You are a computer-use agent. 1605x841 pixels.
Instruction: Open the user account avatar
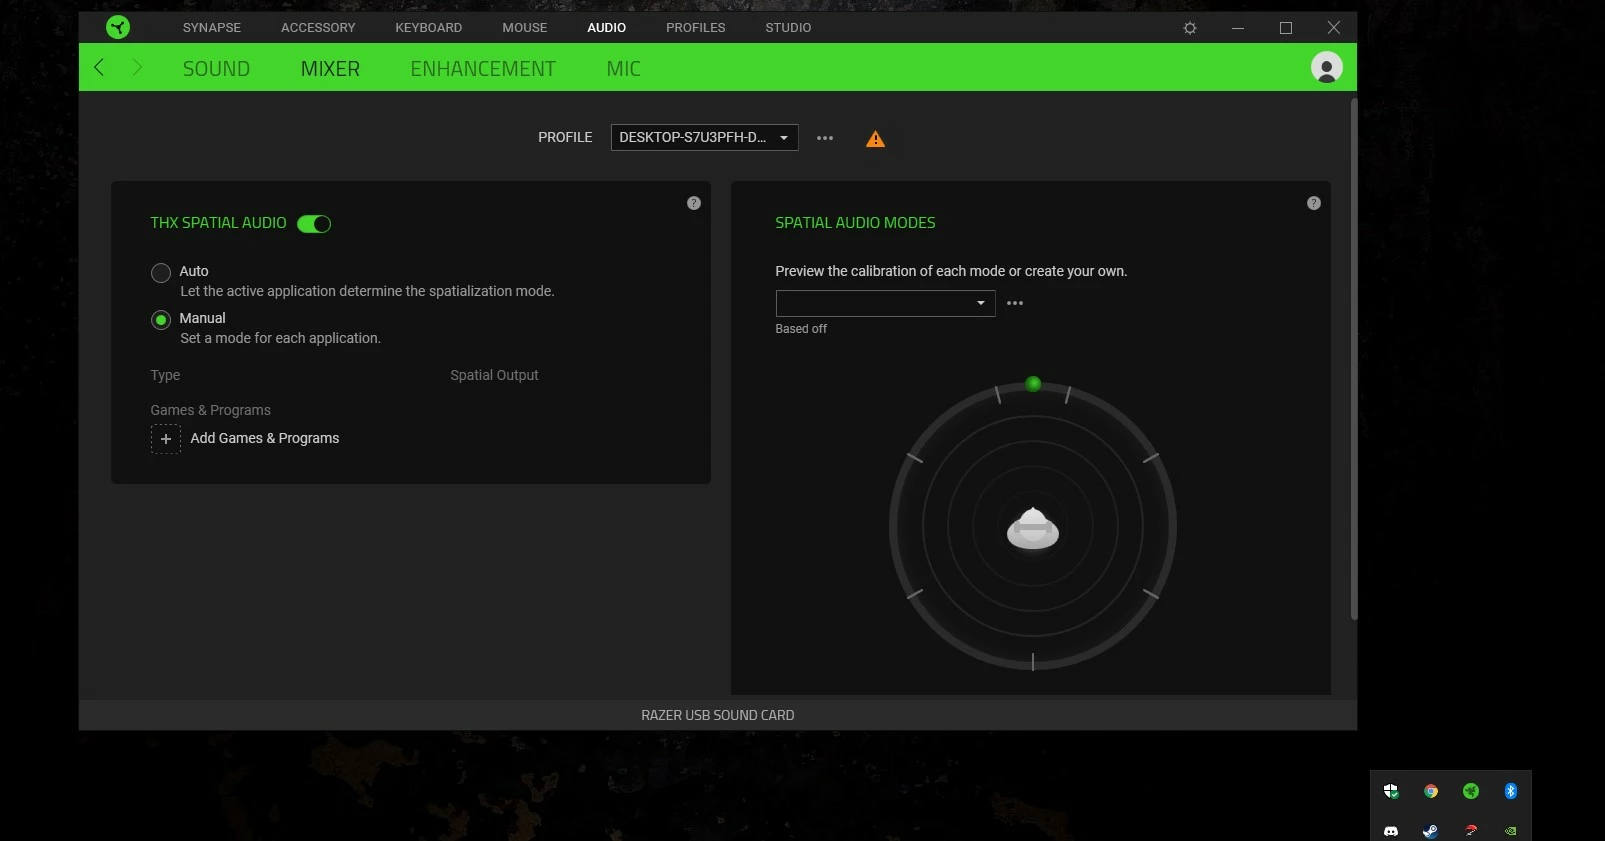pos(1326,67)
